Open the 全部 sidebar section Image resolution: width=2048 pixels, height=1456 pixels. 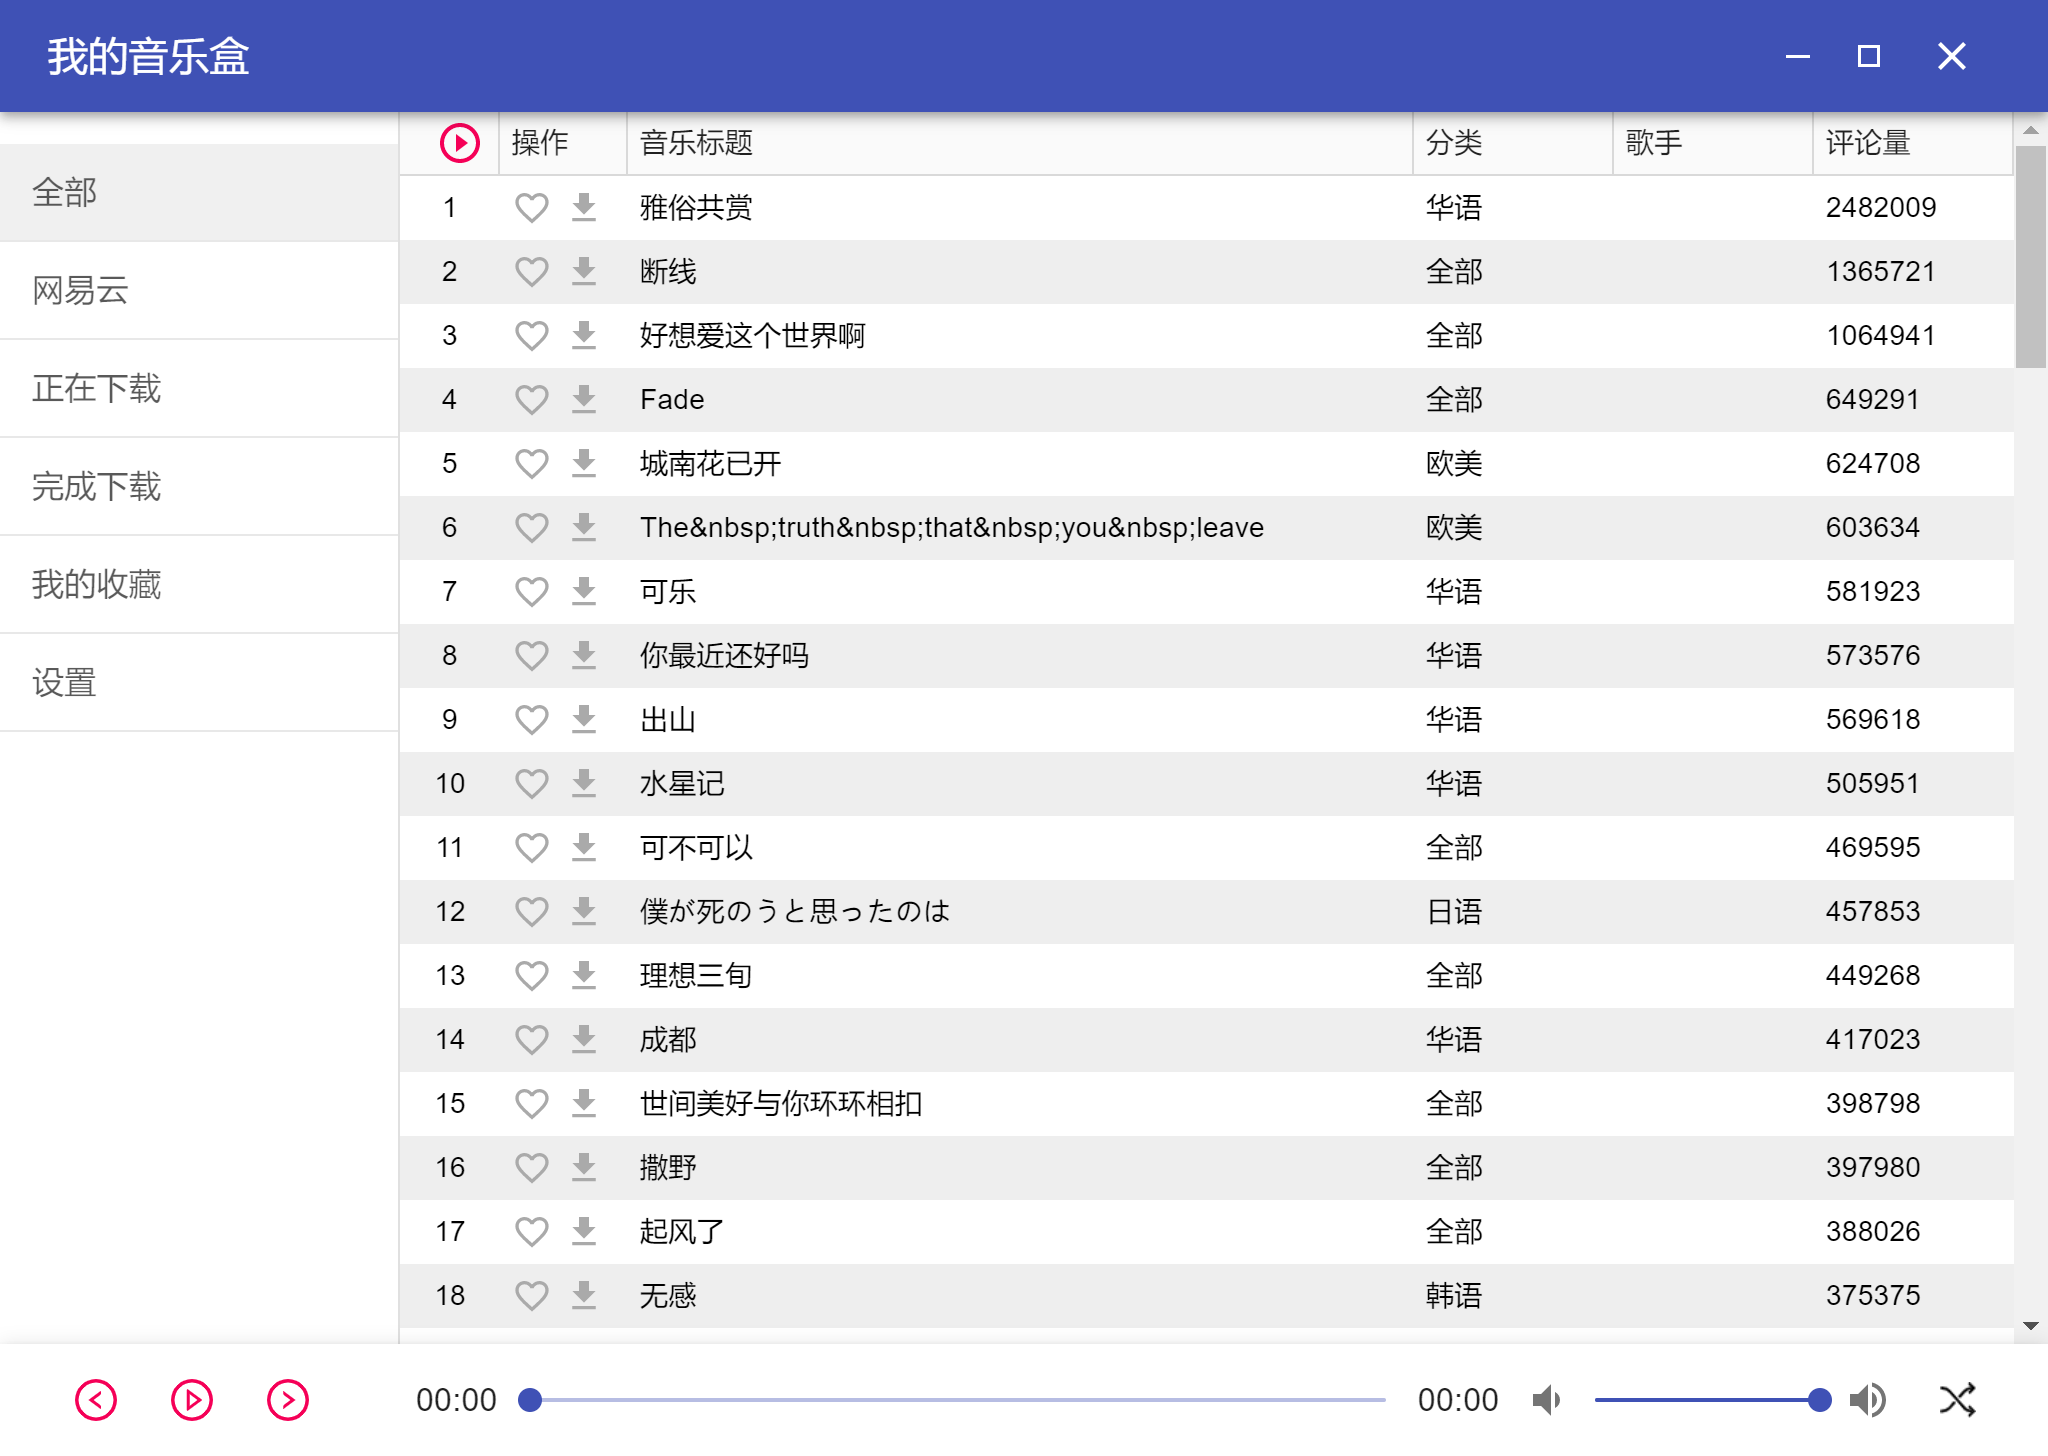200,192
